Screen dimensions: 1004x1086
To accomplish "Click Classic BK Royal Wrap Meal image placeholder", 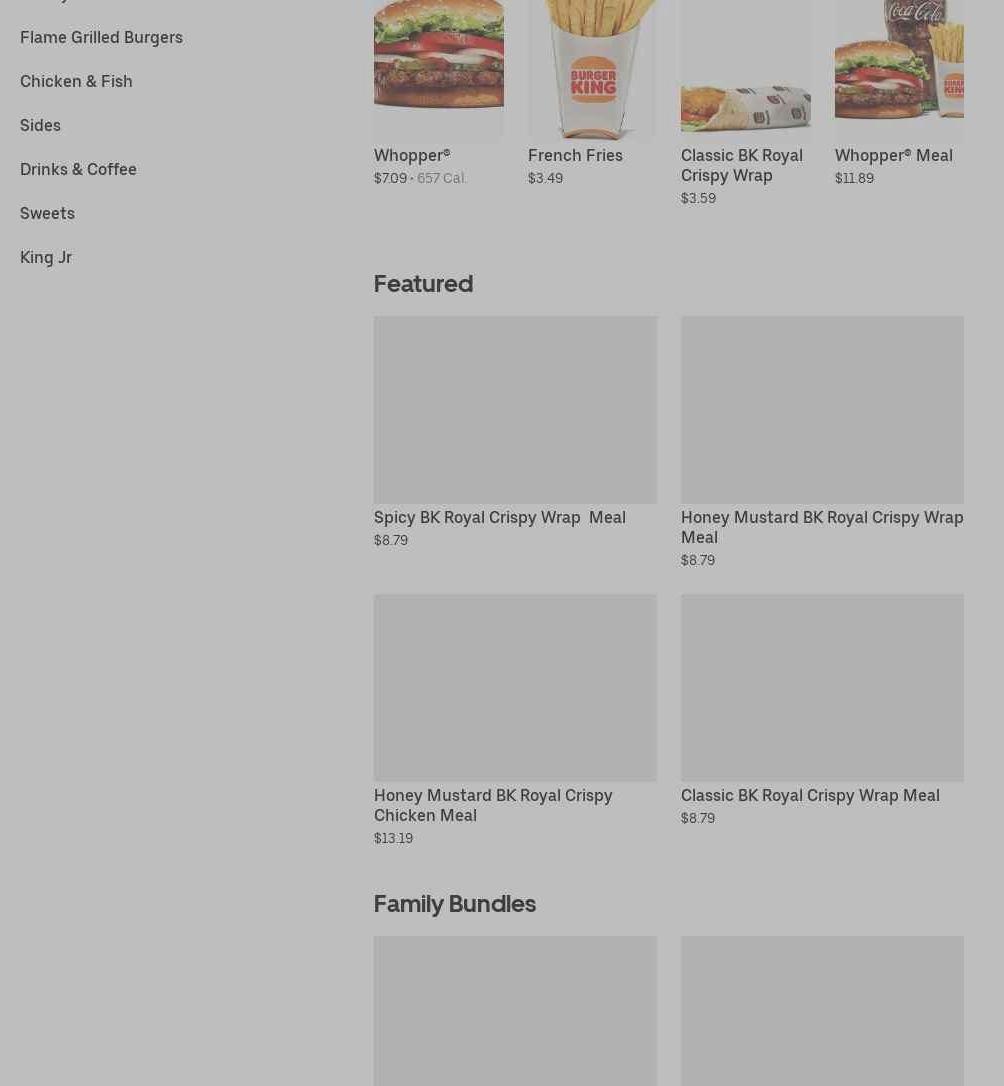I will point(823,688).
